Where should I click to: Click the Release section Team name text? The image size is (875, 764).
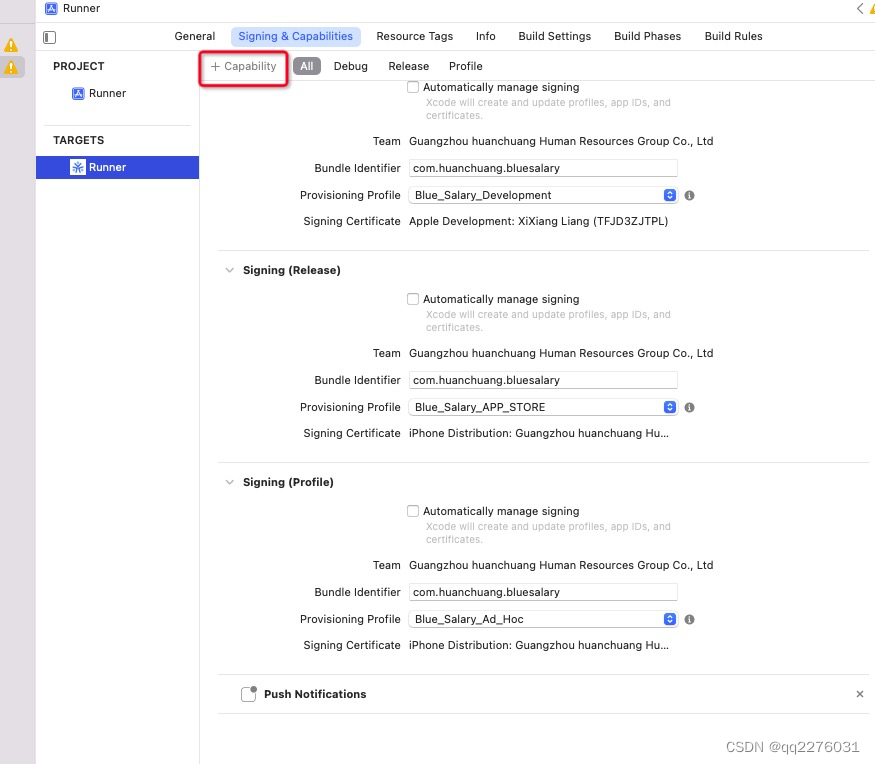click(561, 353)
